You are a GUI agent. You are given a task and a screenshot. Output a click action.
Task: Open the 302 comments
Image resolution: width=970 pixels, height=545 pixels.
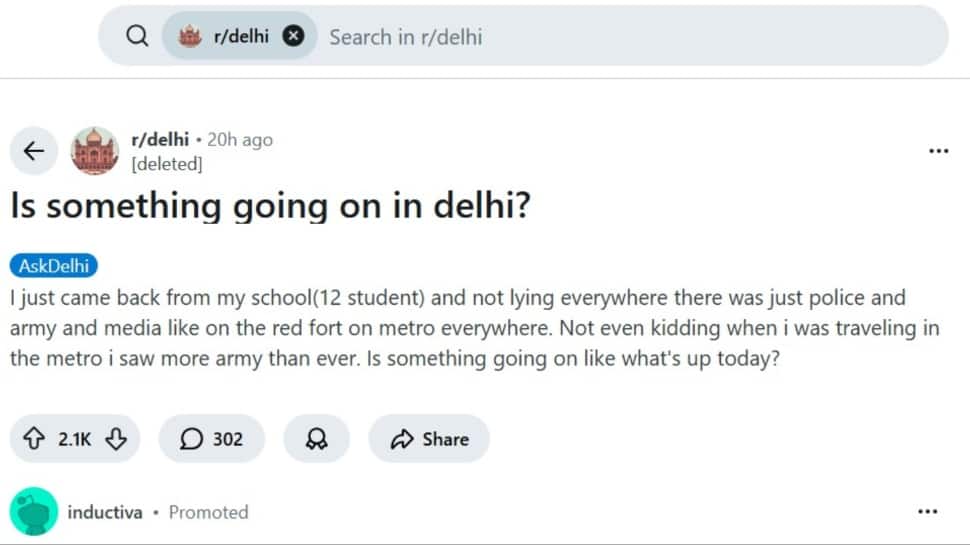click(x=211, y=439)
